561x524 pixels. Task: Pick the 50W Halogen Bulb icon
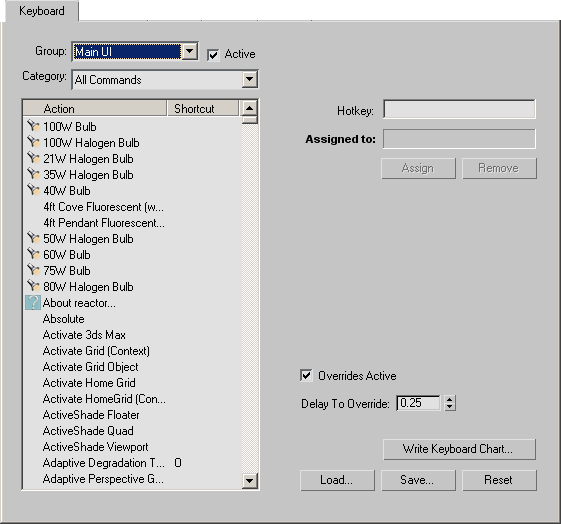point(33,238)
